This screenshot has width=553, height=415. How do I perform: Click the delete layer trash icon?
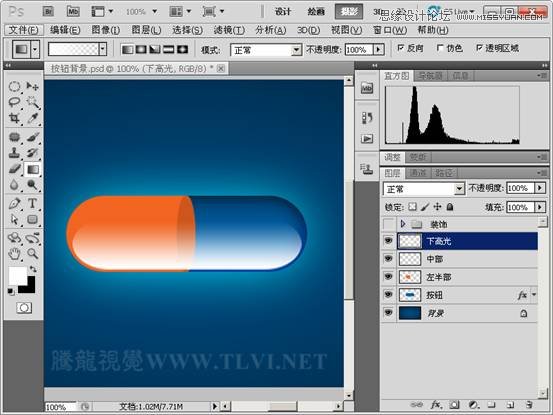coord(528,405)
